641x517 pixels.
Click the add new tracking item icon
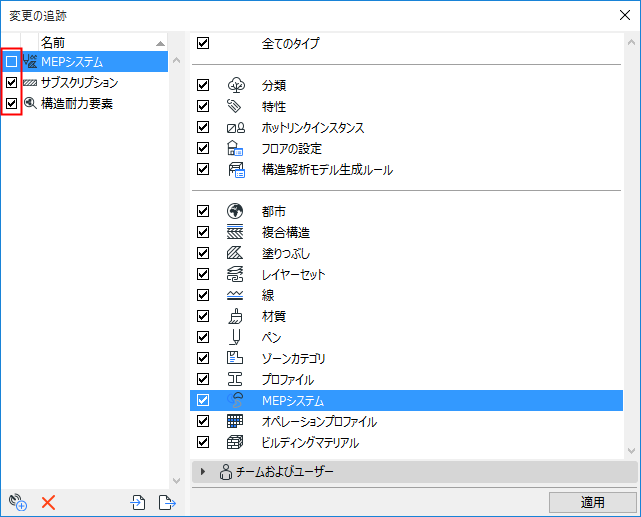click(18, 502)
